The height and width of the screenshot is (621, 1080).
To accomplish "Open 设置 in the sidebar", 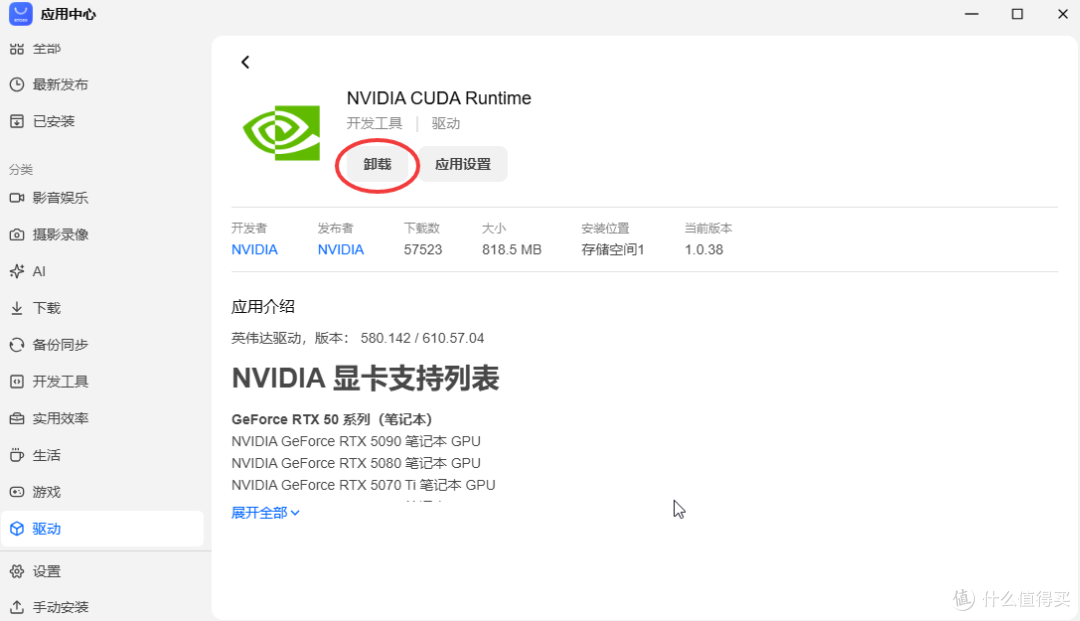I will 47,571.
